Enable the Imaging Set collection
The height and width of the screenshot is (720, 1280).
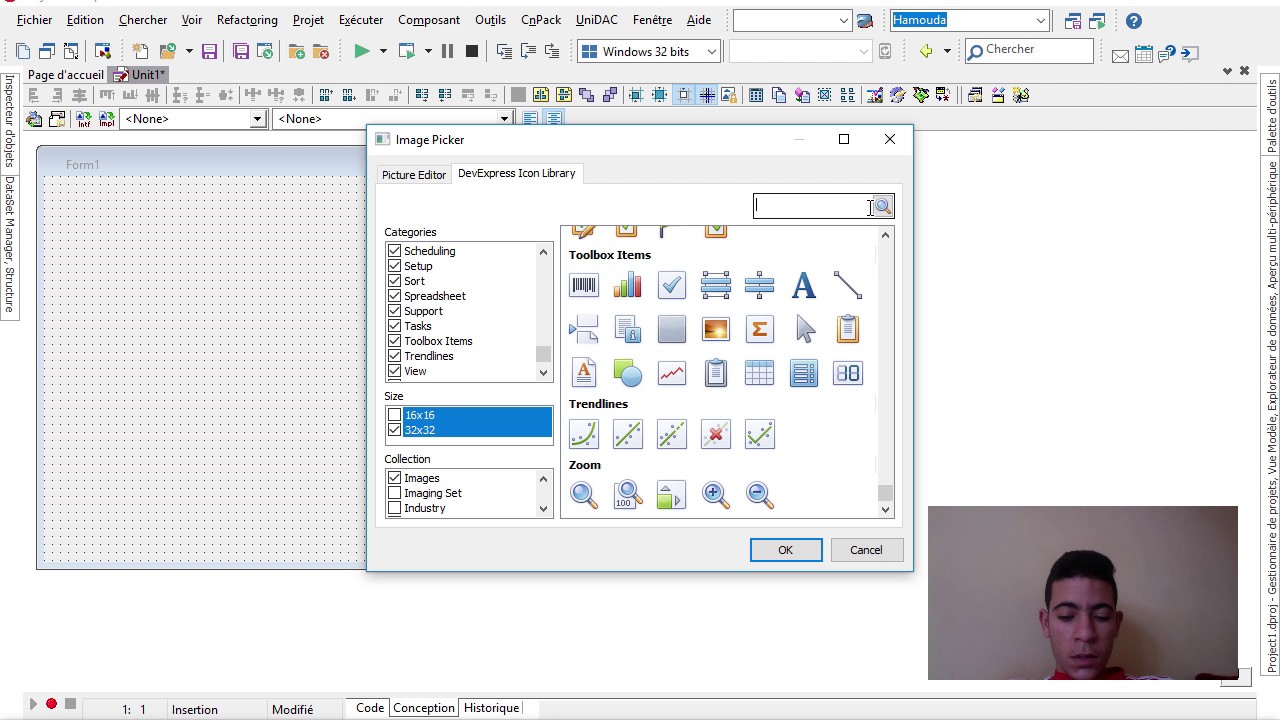[x=394, y=493]
